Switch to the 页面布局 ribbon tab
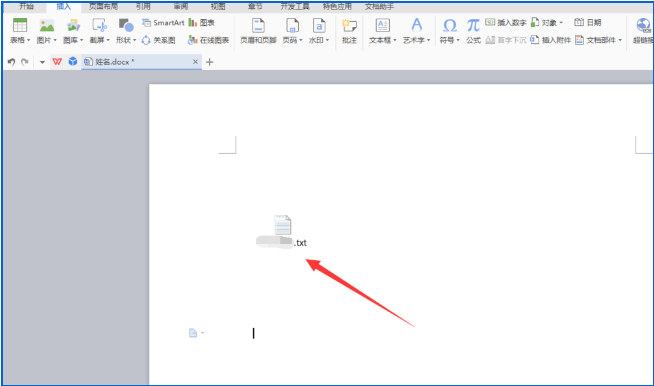 (x=103, y=6)
